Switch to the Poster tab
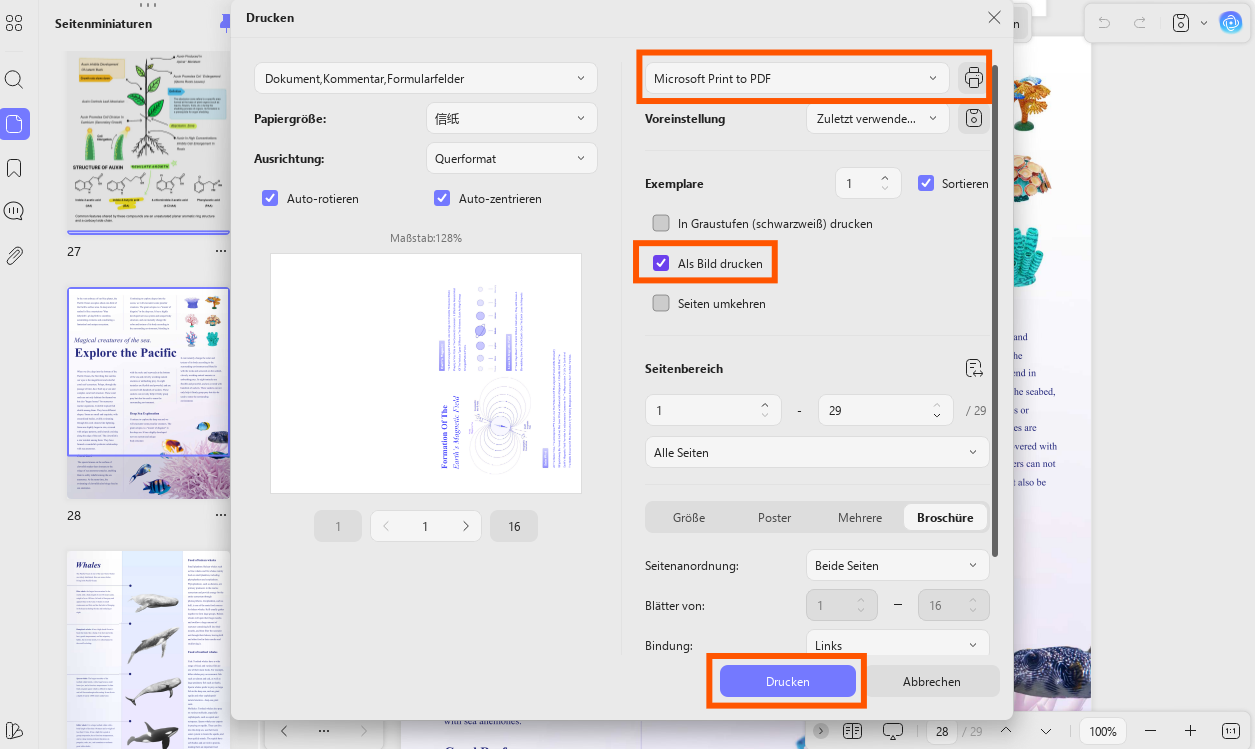The height and width of the screenshot is (749, 1255). 774,517
